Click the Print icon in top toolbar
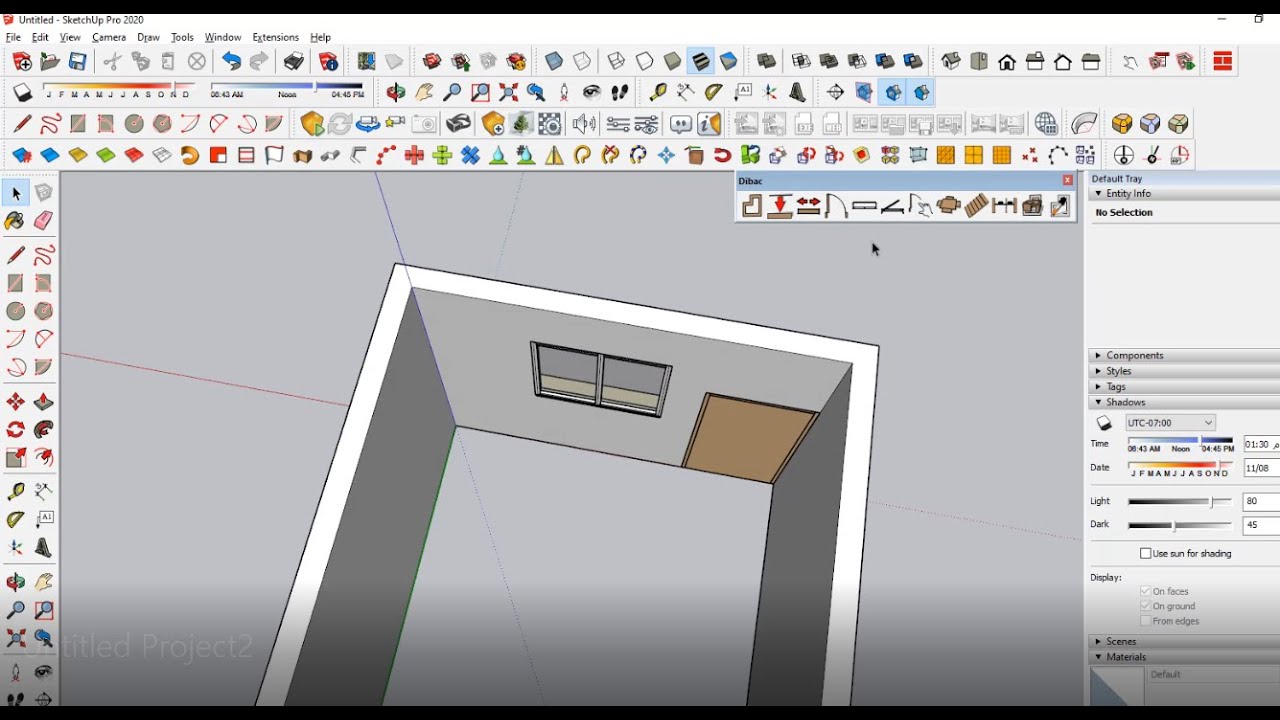This screenshot has height=720, width=1280. (x=294, y=62)
